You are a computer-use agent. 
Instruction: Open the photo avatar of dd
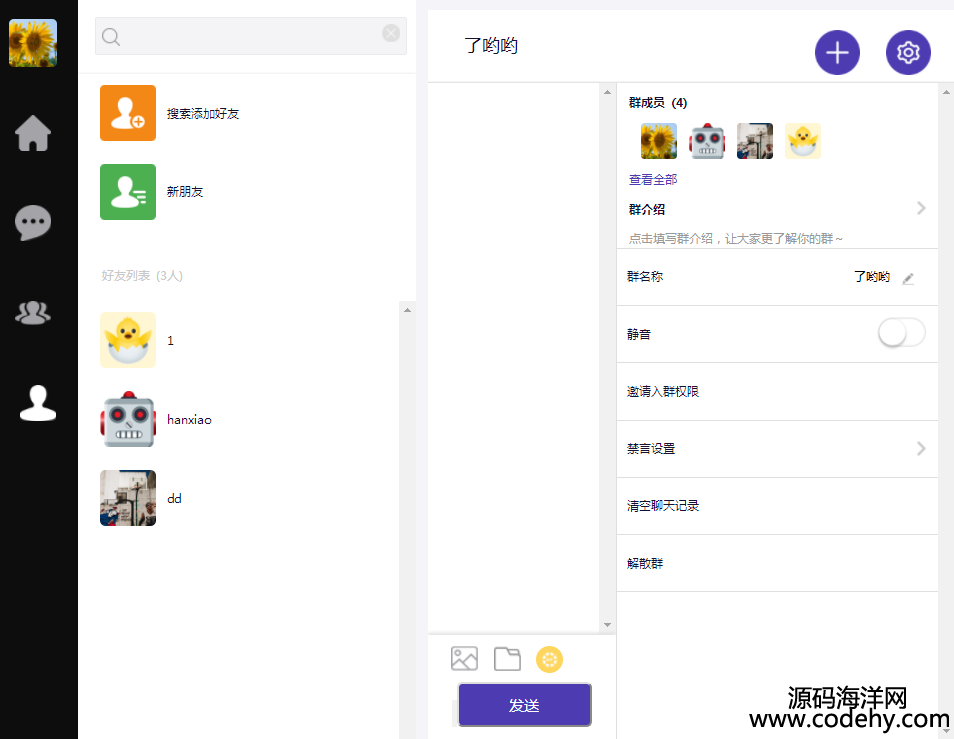click(x=128, y=498)
